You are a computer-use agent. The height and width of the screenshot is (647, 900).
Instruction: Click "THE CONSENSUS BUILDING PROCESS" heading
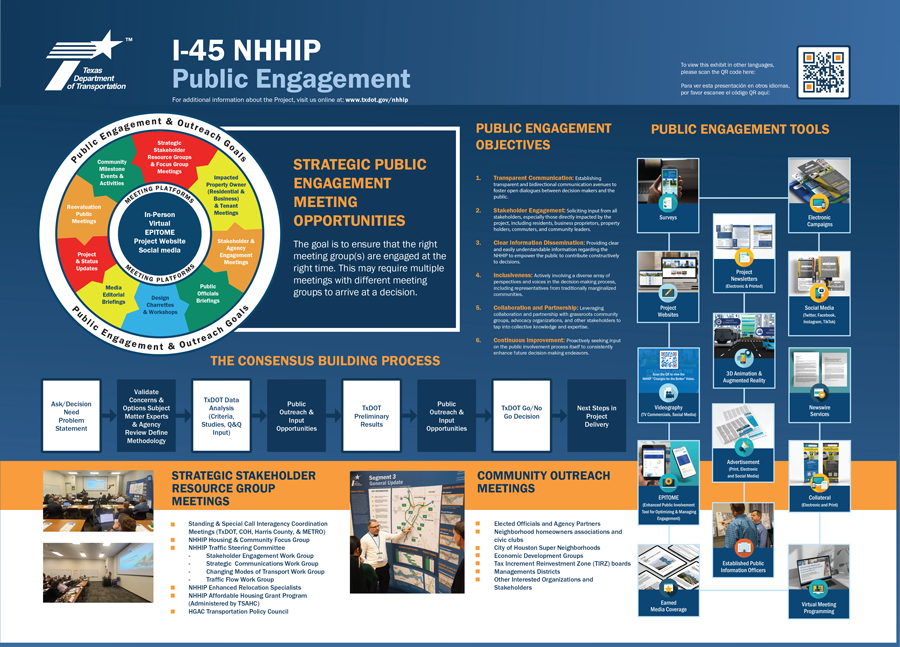point(325,361)
